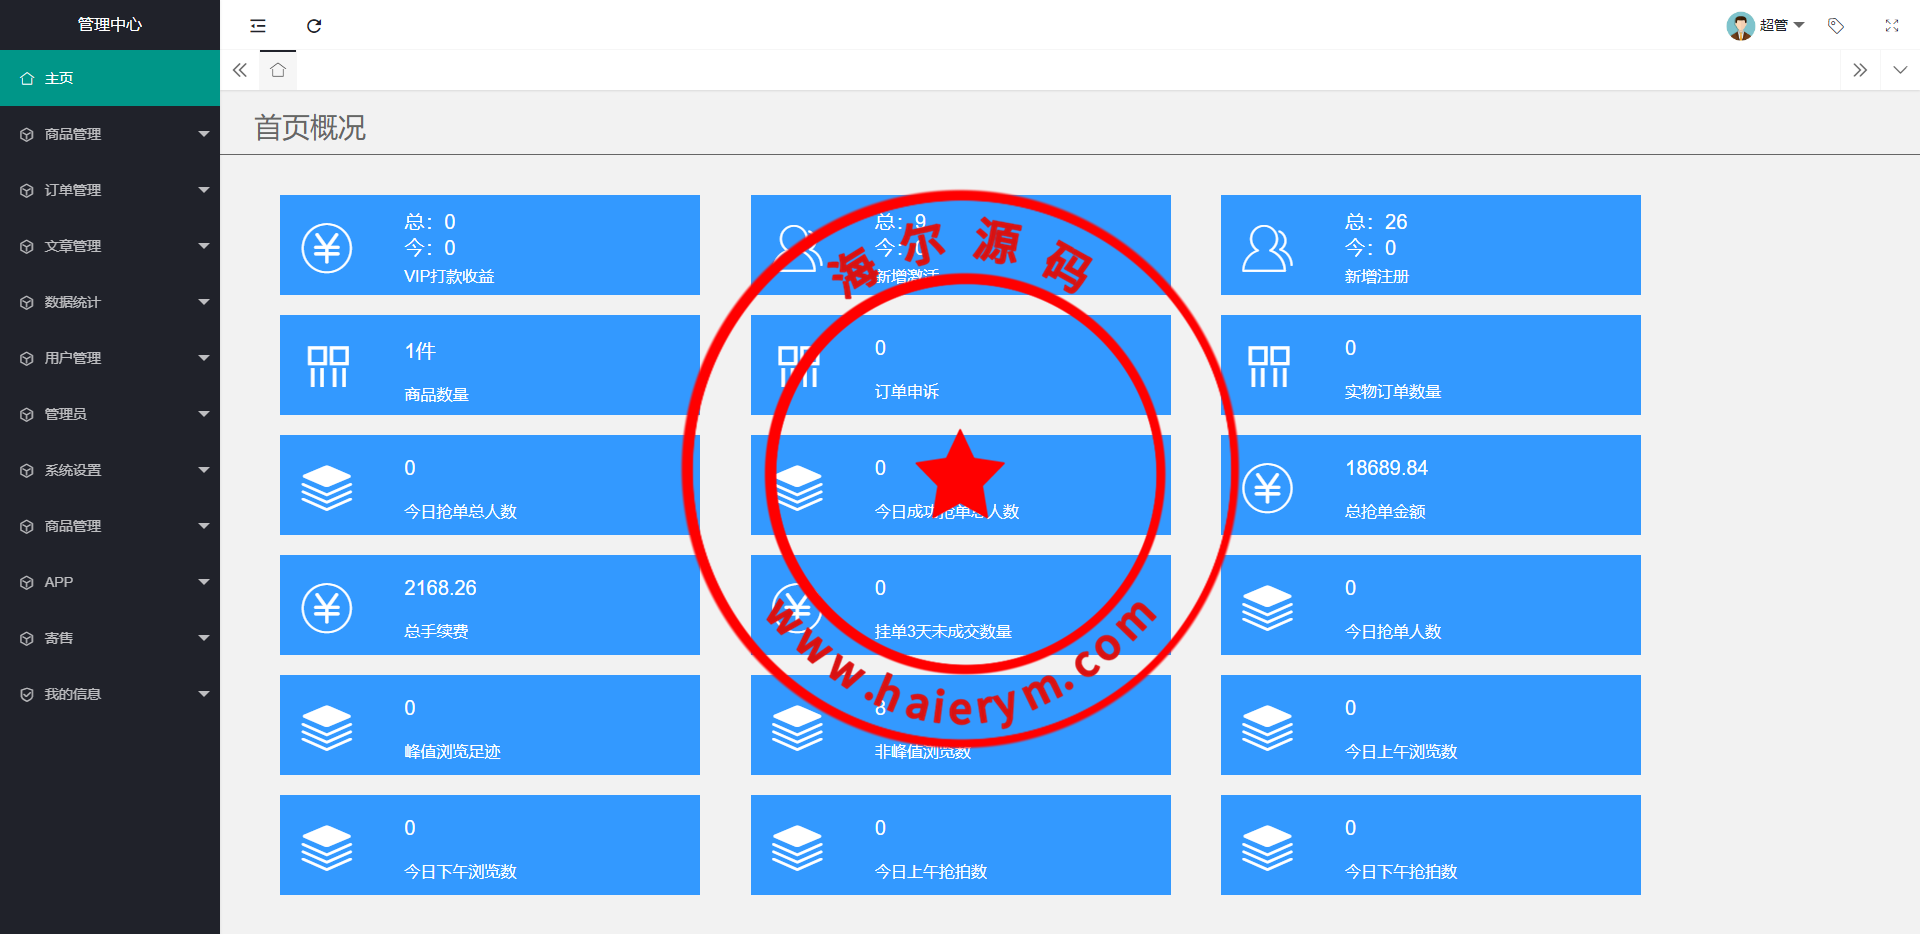Open the 超管 user account dropdown

pos(1767,25)
